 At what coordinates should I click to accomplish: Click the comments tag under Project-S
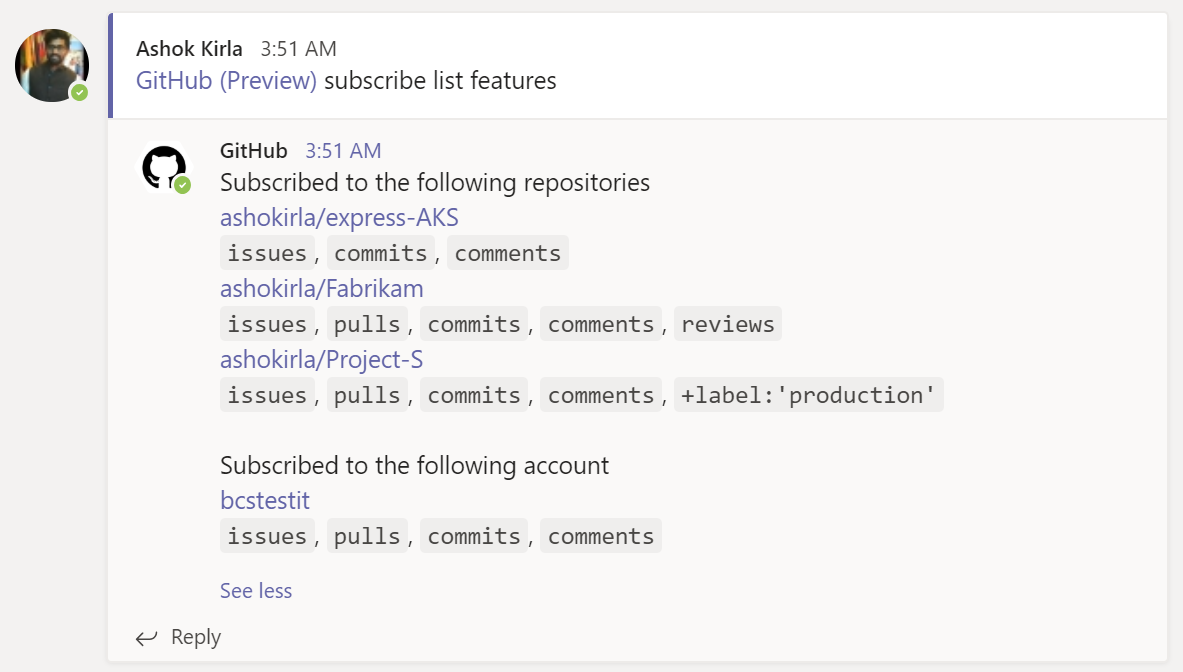pyautogui.click(x=600, y=395)
